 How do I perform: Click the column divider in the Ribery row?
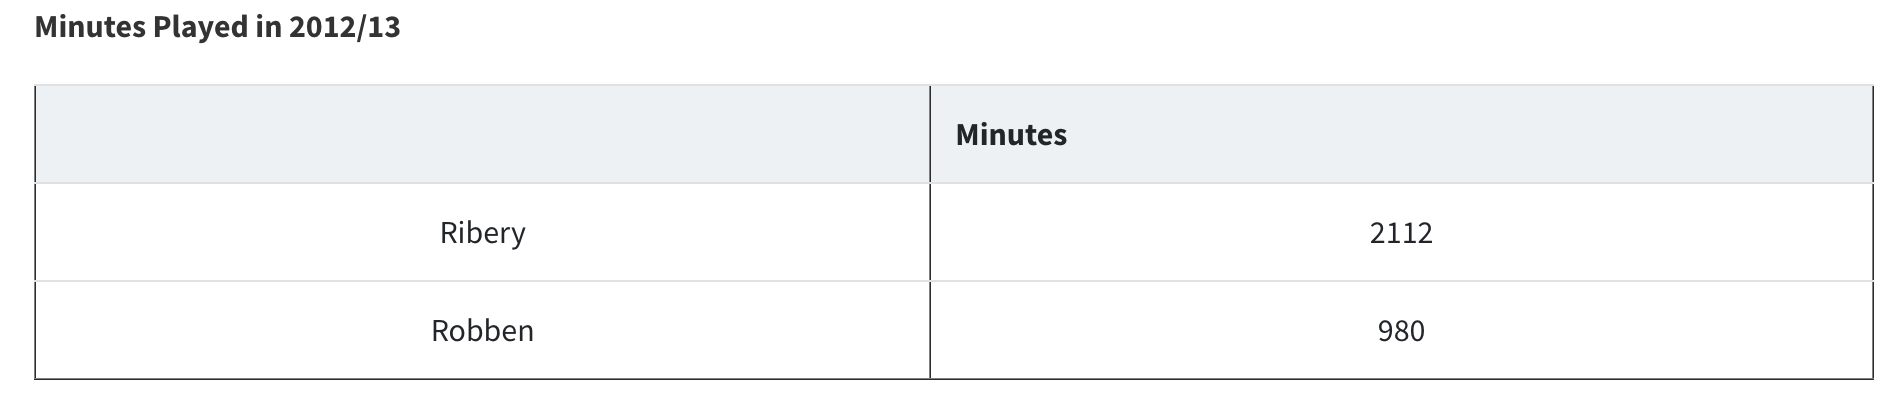click(930, 233)
